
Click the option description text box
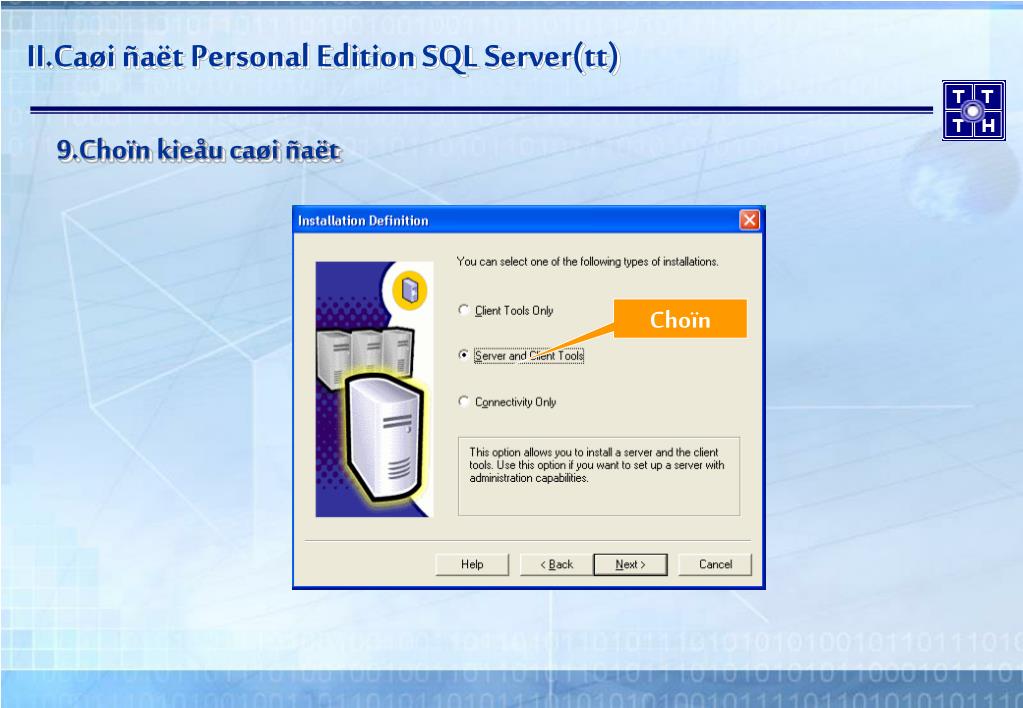pyautogui.click(x=599, y=476)
